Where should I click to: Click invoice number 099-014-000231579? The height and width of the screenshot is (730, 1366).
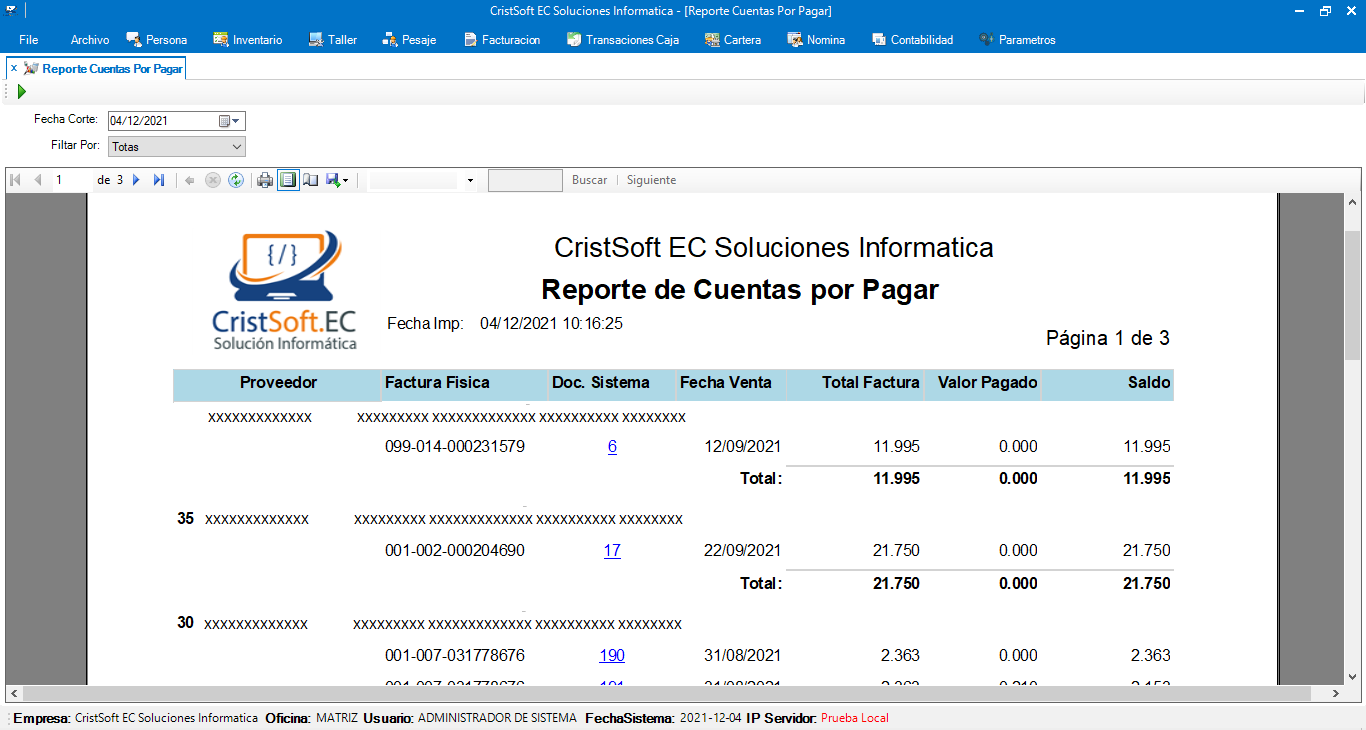(455, 447)
